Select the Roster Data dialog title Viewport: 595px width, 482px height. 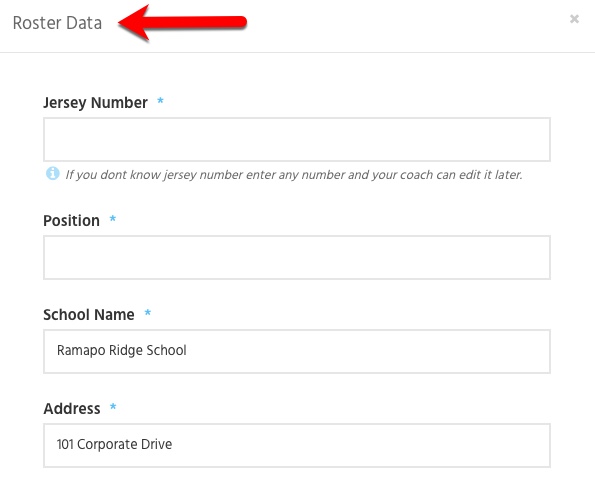coord(57,23)
